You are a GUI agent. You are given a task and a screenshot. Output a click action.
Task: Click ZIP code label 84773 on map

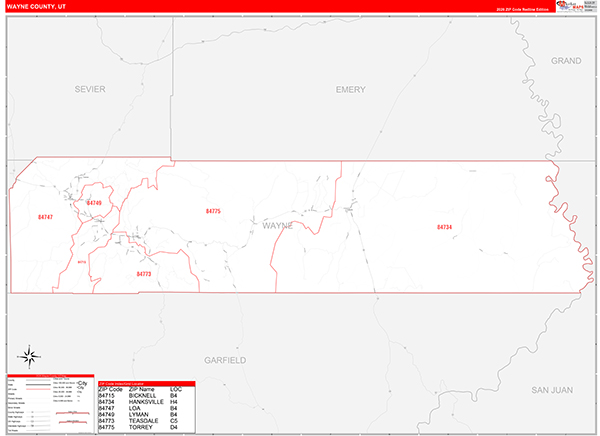point(144,274)
